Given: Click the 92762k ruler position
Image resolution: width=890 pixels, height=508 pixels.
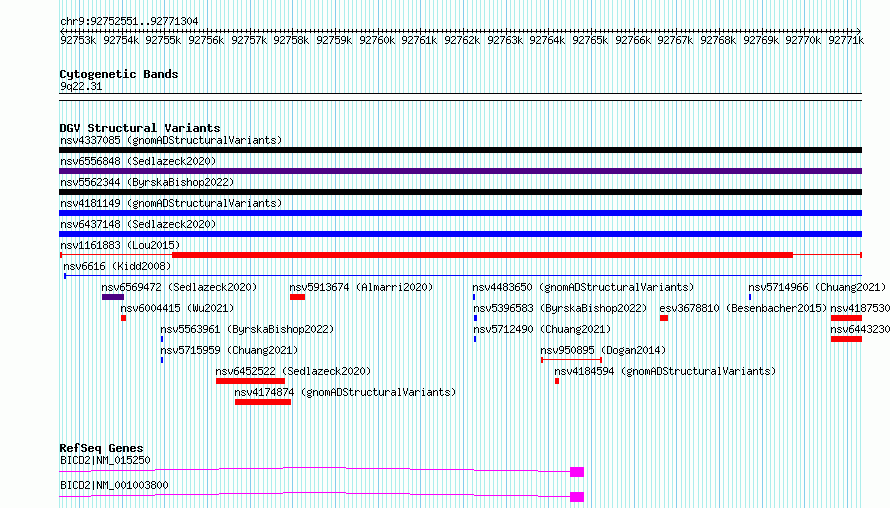Looking at the screenshot, I should tap(462, 40).
